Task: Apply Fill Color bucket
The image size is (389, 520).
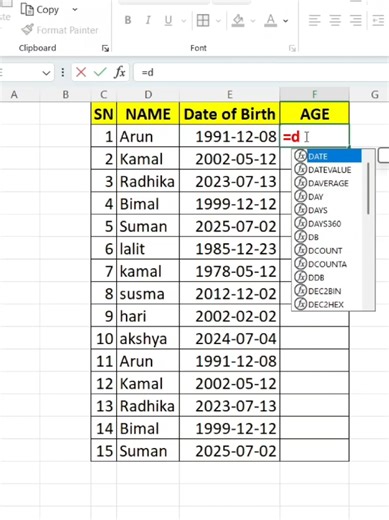Action: (238, 21)
